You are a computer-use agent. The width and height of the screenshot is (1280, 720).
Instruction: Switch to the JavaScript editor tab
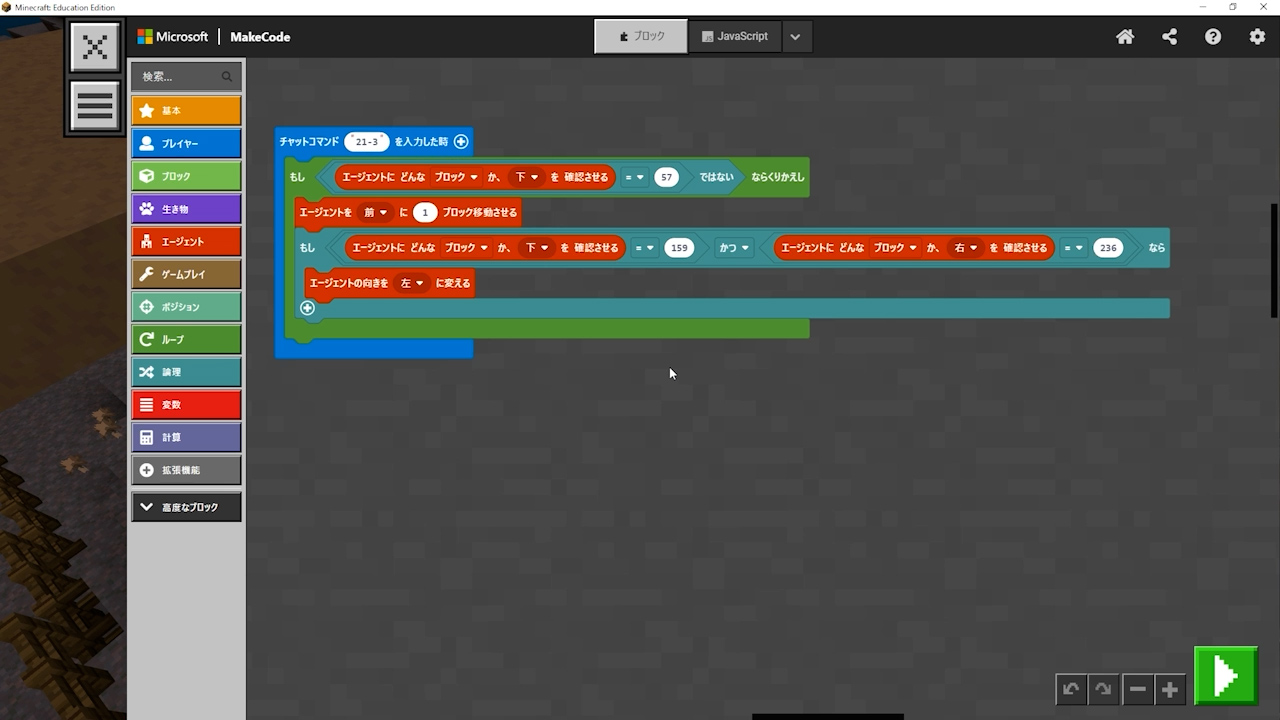735,37
